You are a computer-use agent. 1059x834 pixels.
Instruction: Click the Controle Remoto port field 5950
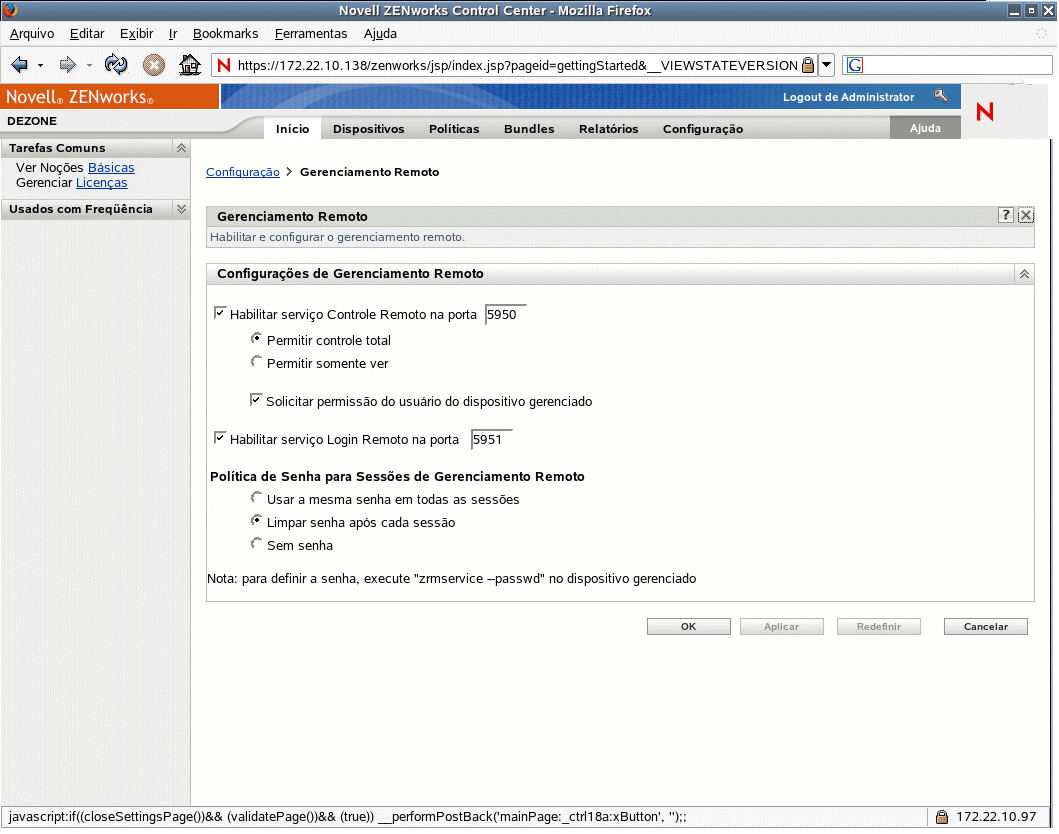pos(505,315)
